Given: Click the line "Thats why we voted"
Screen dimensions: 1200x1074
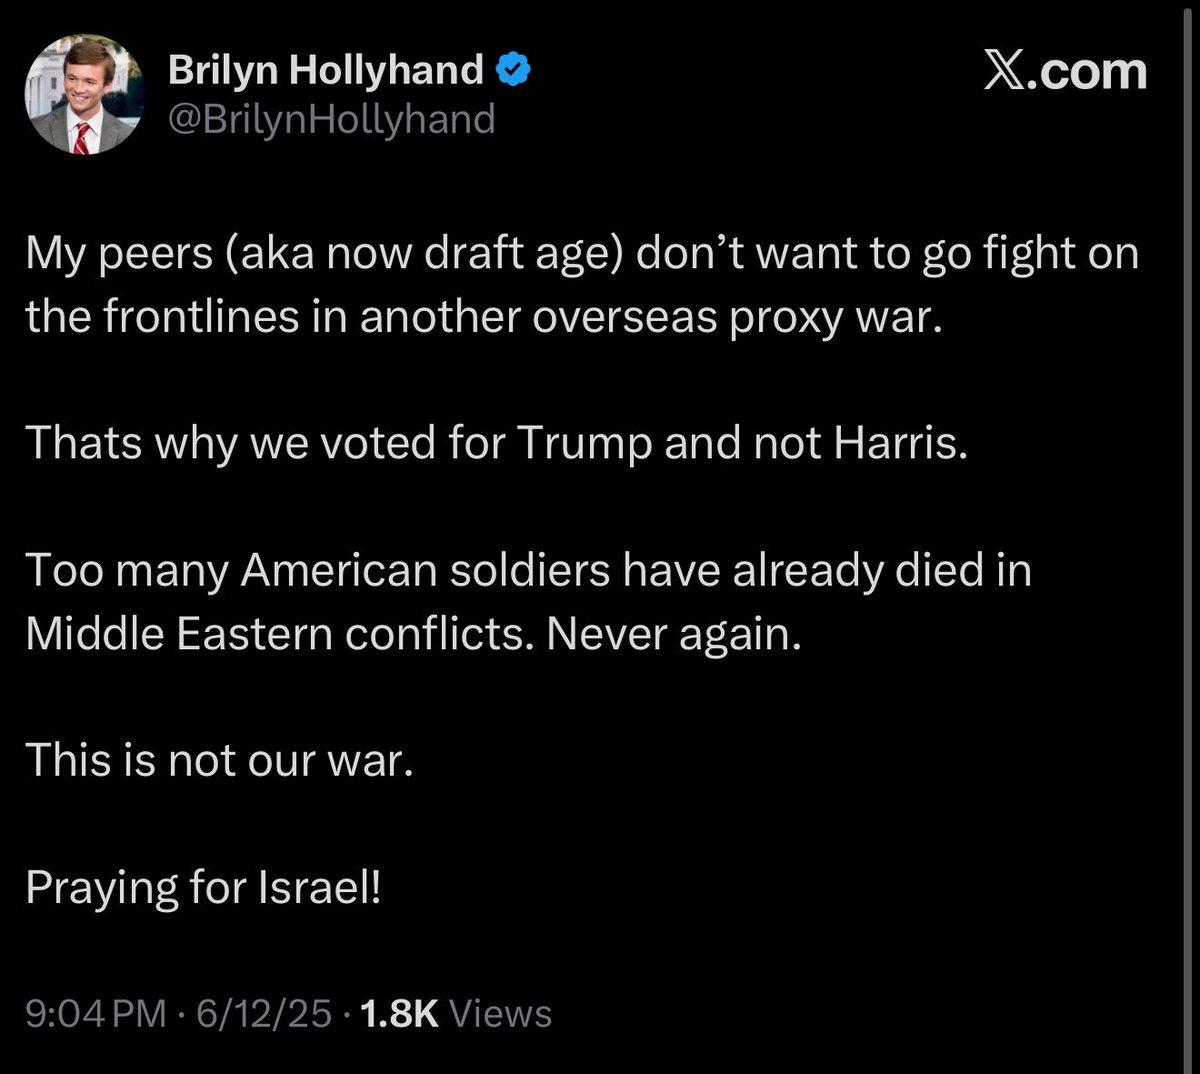Looking at the screenshot, I should tap(497, 443).
